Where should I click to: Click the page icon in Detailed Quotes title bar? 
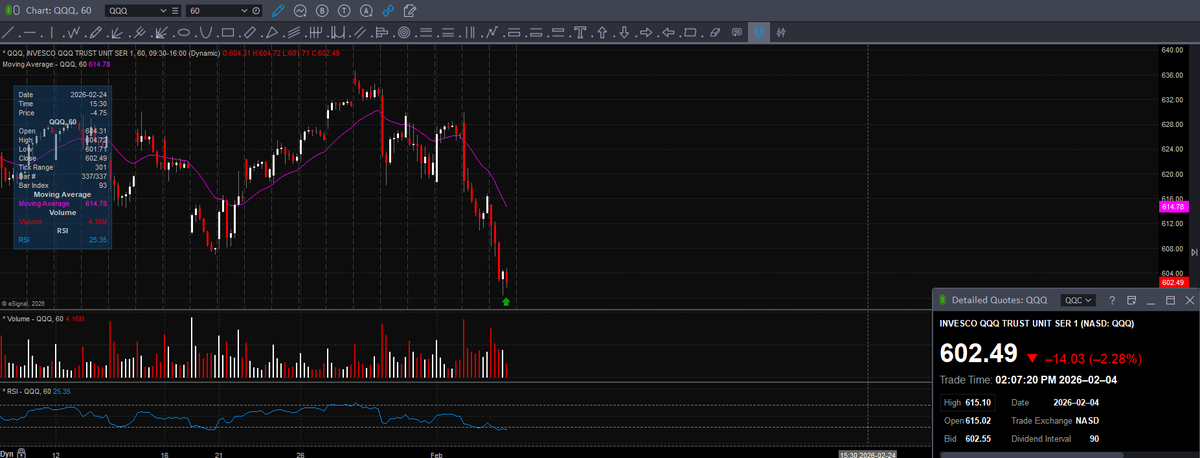[1131, 300]
